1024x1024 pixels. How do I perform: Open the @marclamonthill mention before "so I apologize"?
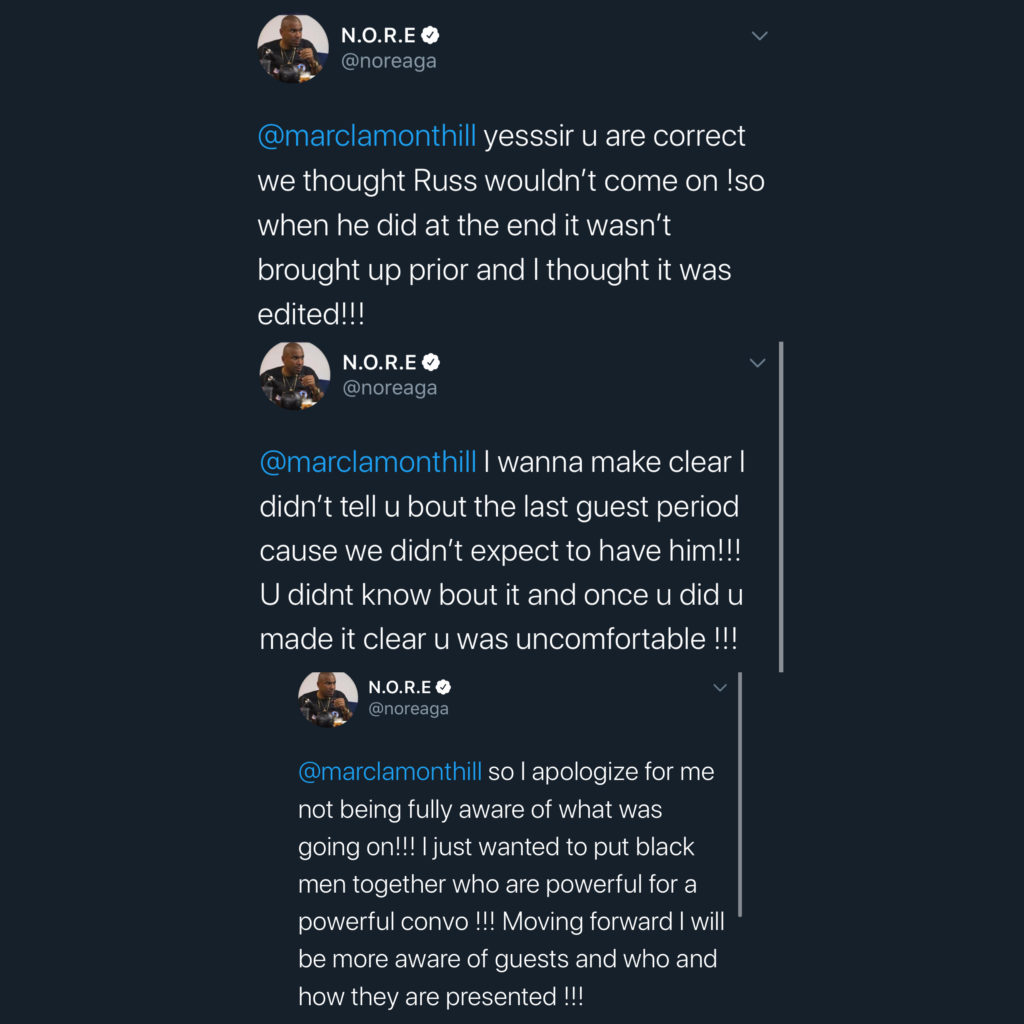[390, 772]
